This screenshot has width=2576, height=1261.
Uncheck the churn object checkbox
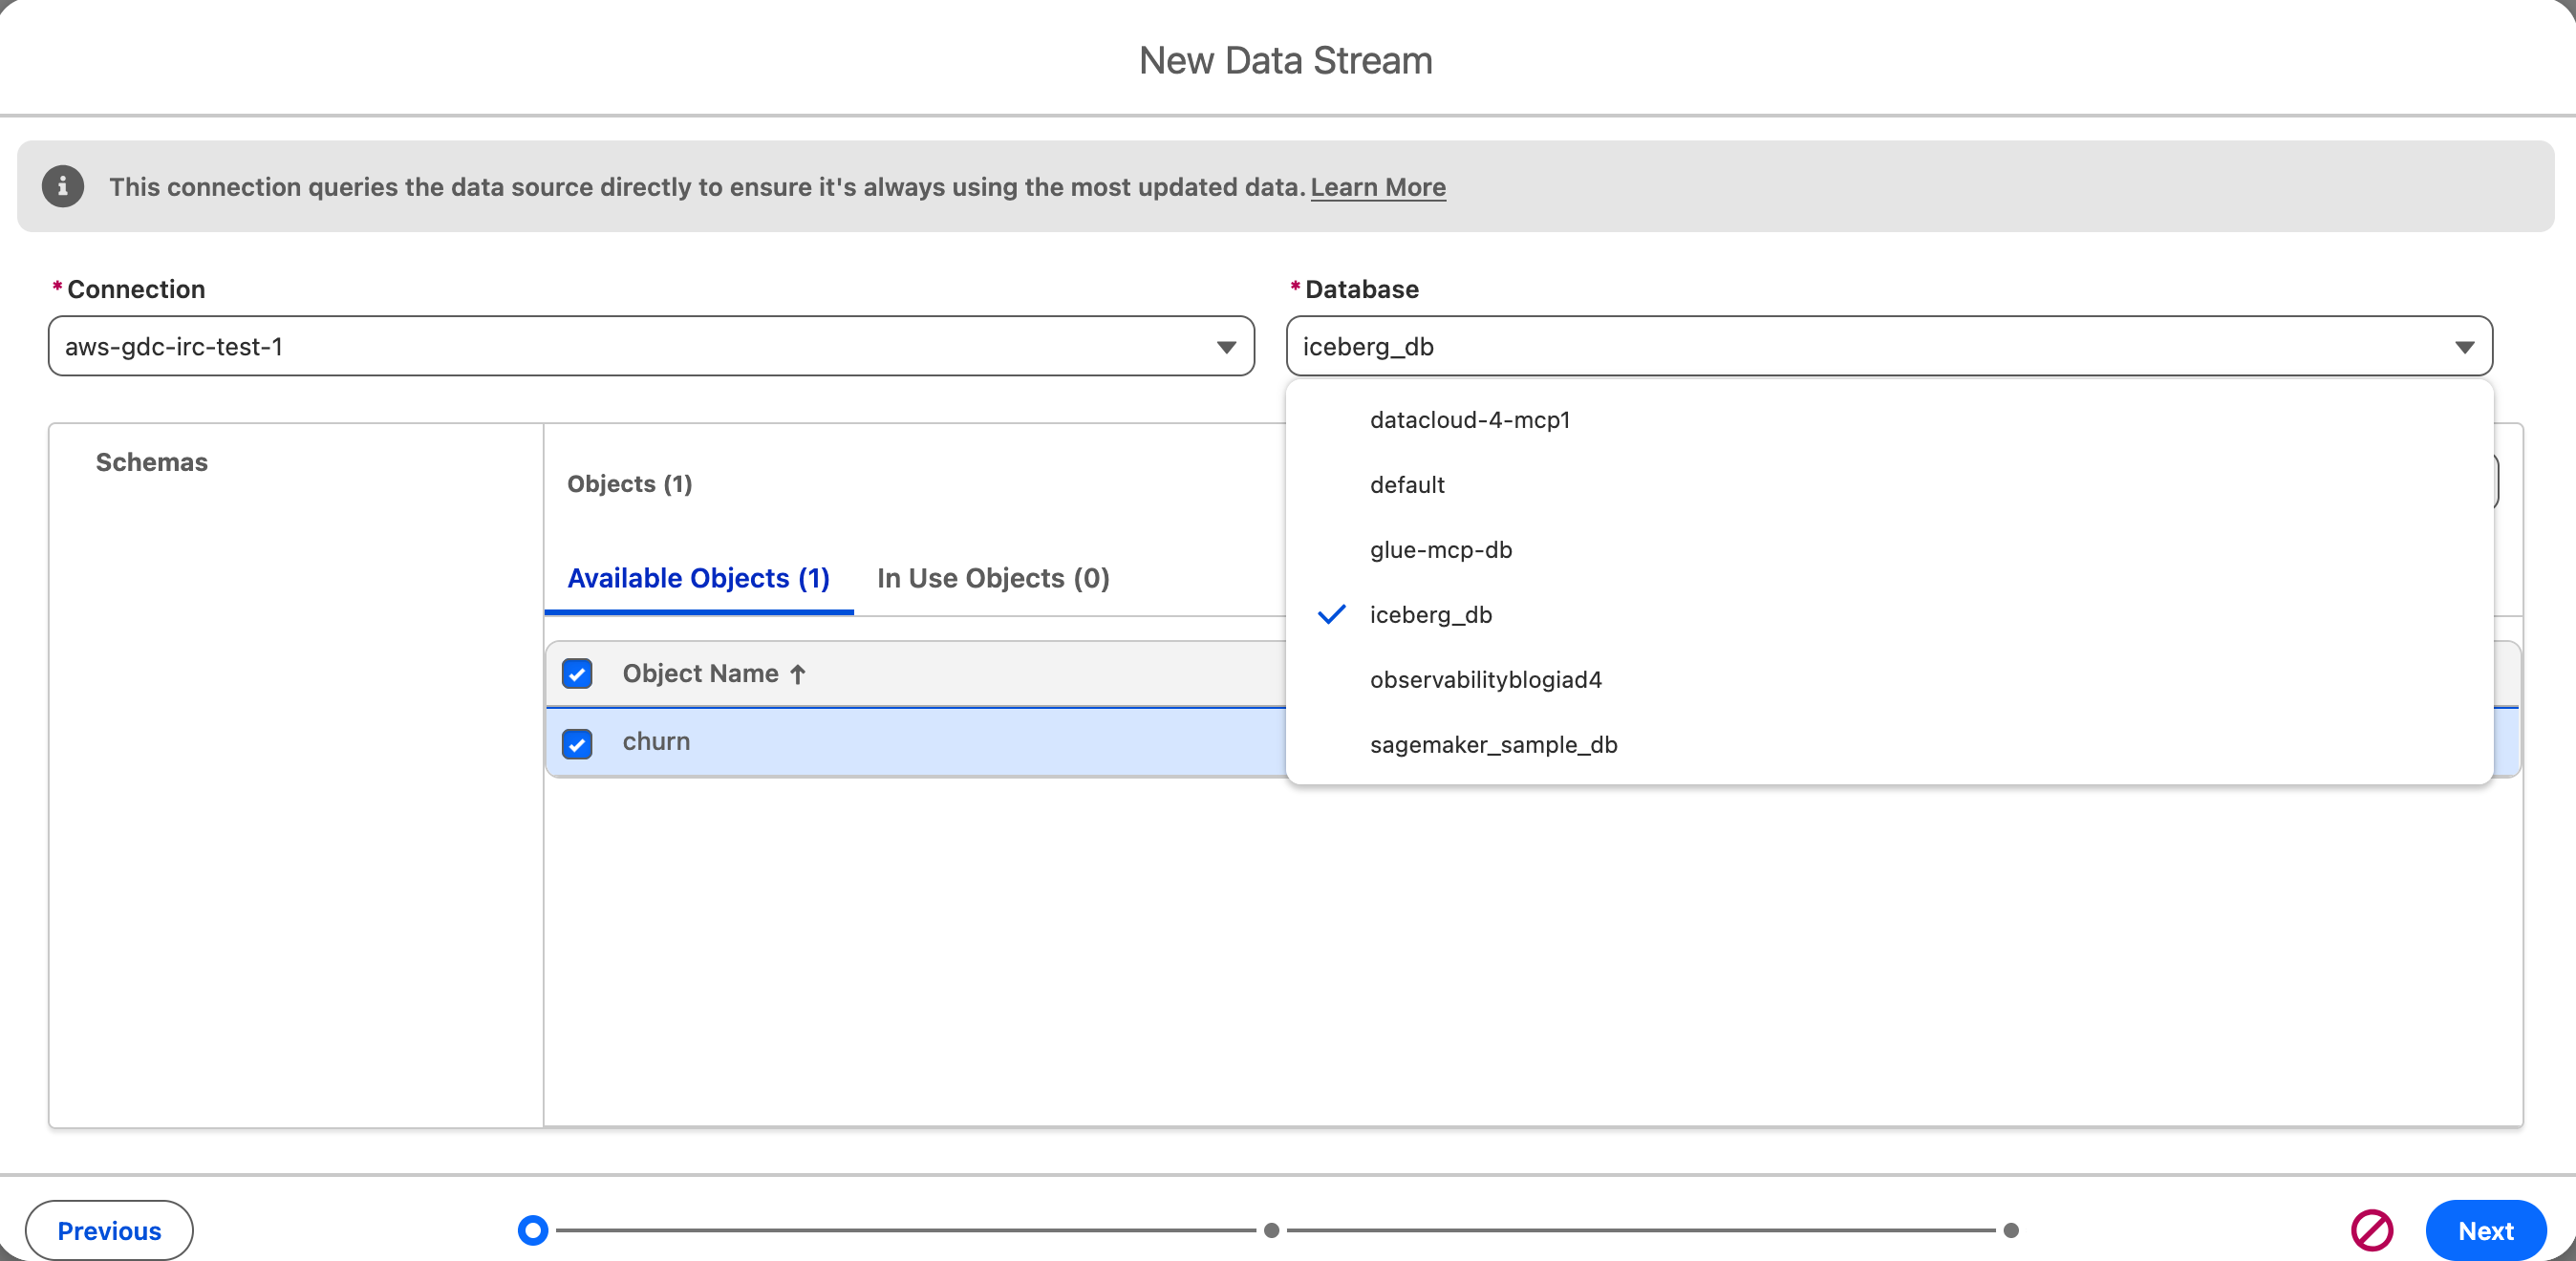tap(577, 743)
